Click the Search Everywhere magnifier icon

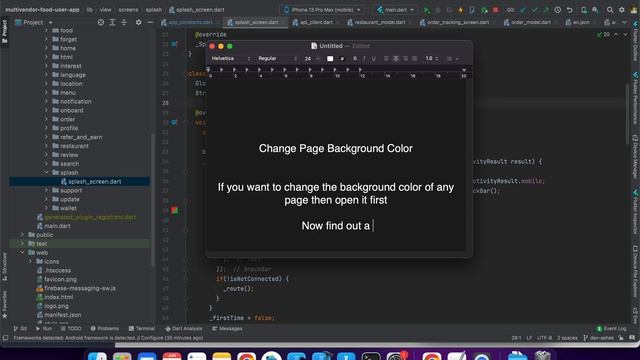point(610,10)
